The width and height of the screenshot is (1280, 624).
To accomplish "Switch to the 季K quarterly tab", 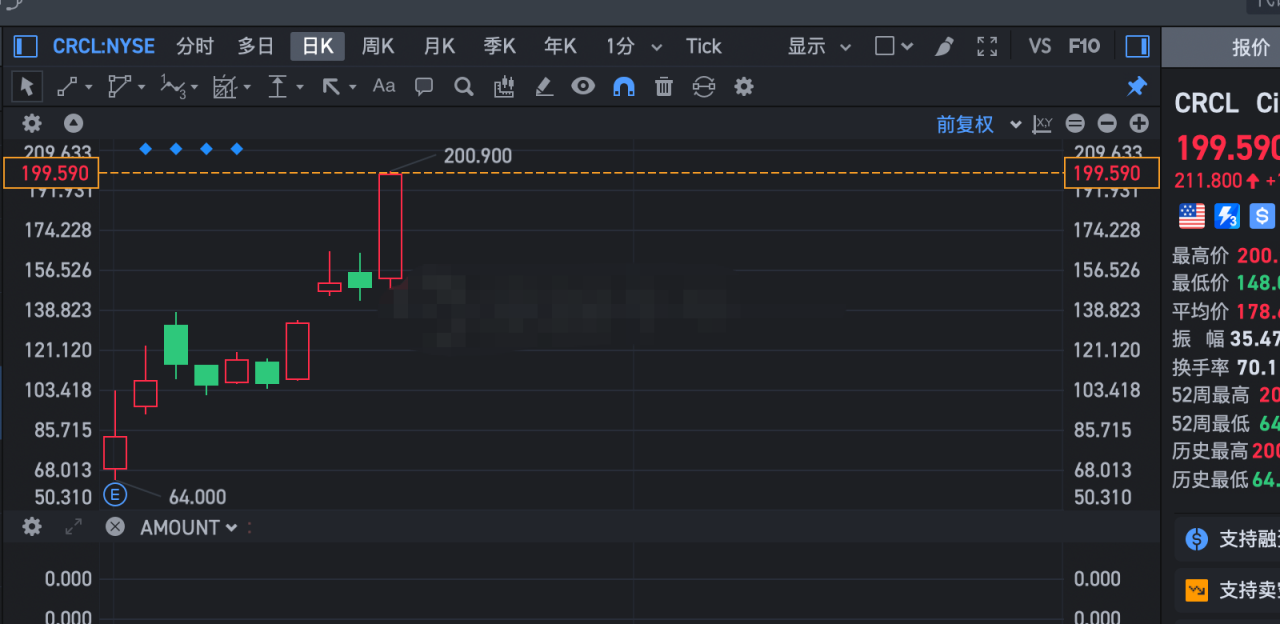I will click(500, 46).
